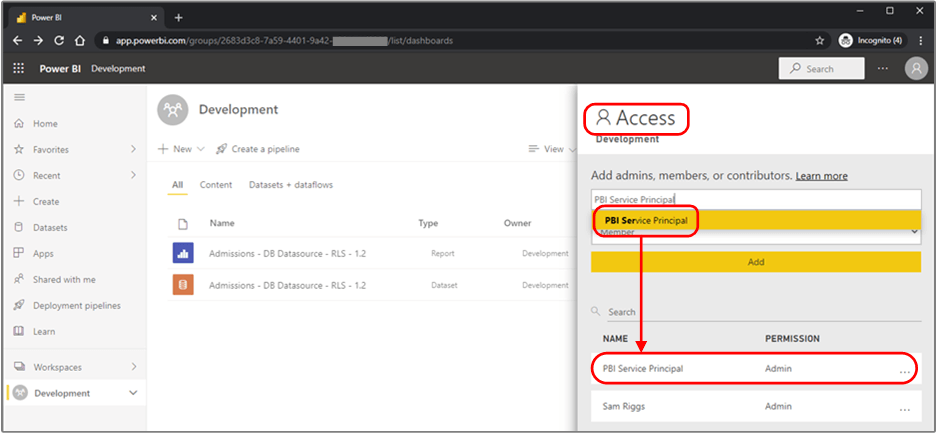937x433 pixels.
Task: Open Datasets in the sidebar
Action: click(50, 228)
